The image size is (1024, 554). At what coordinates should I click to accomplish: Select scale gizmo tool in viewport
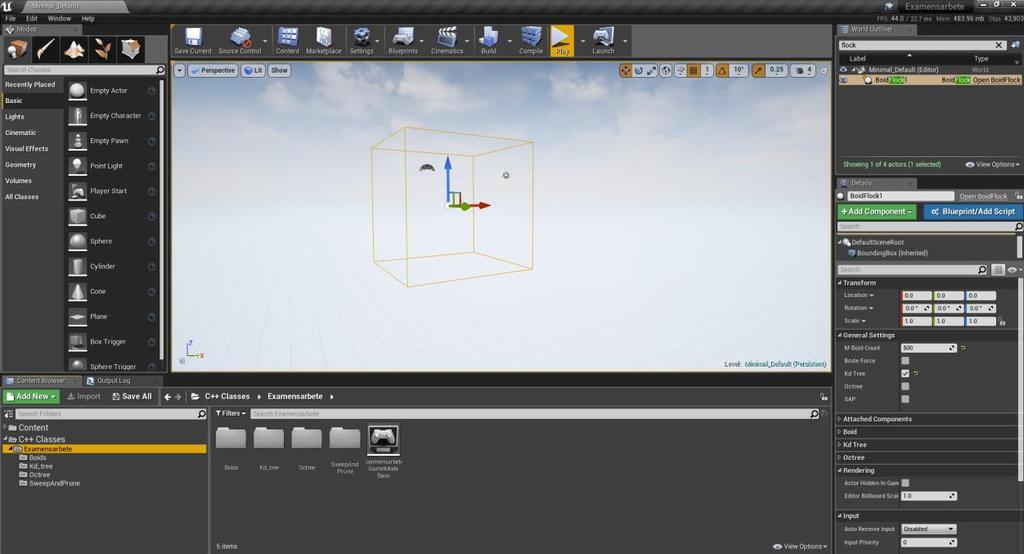click(x=652, y=71)
